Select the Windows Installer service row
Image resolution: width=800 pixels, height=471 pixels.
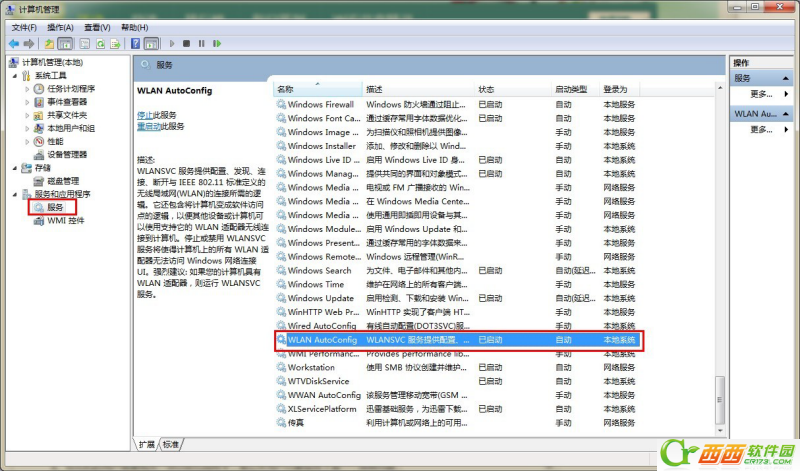(457, 146)
